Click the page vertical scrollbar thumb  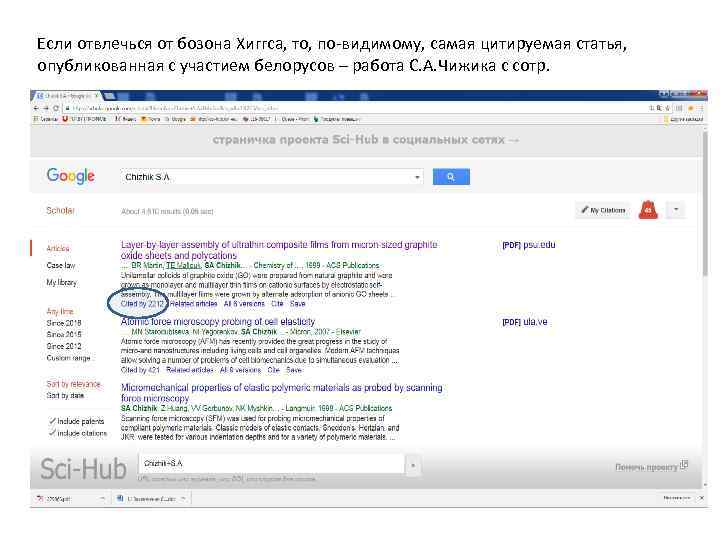coord(705,202)
